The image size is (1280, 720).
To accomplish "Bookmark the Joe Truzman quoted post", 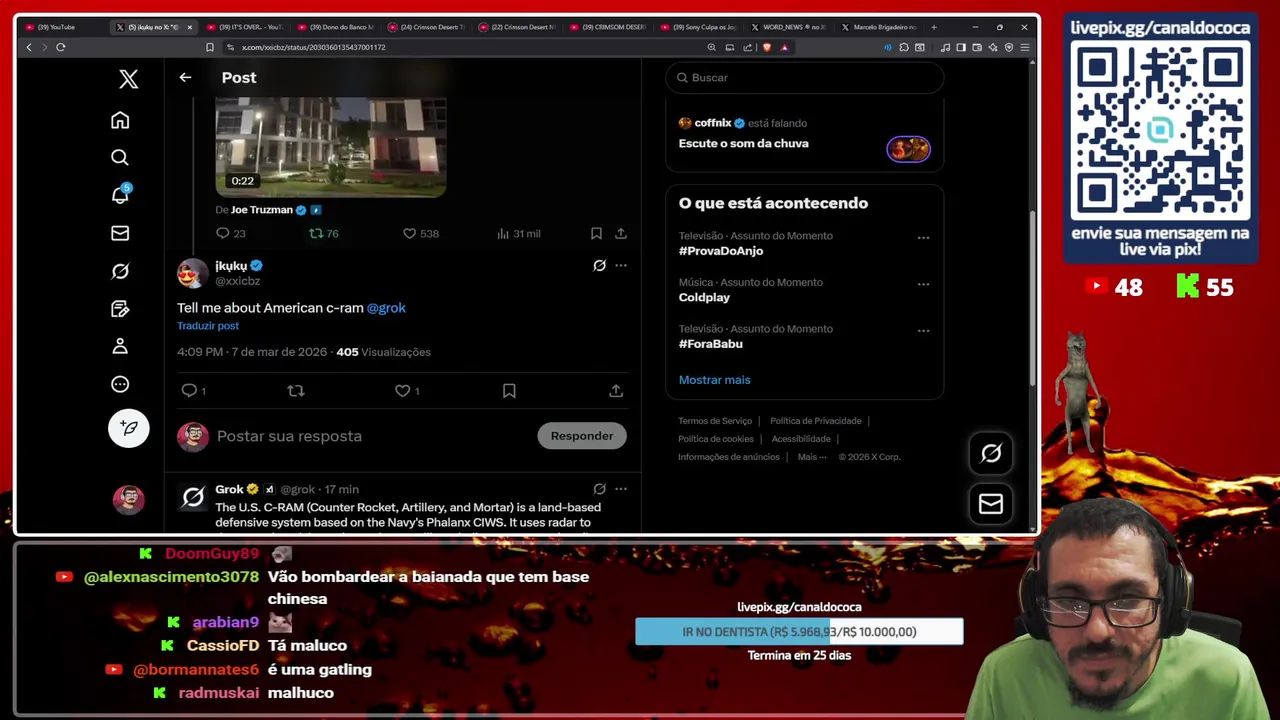I will [x=596, y=233].
